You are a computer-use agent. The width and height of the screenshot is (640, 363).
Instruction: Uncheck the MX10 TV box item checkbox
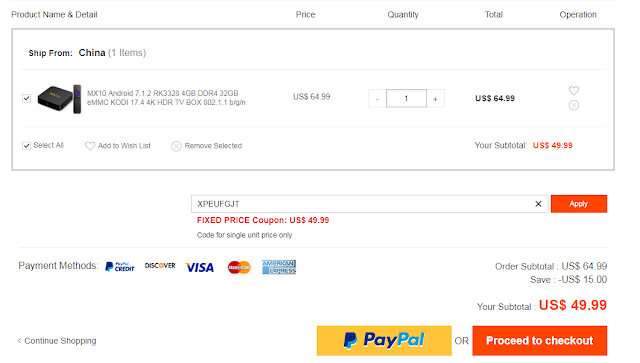[27, 98]
